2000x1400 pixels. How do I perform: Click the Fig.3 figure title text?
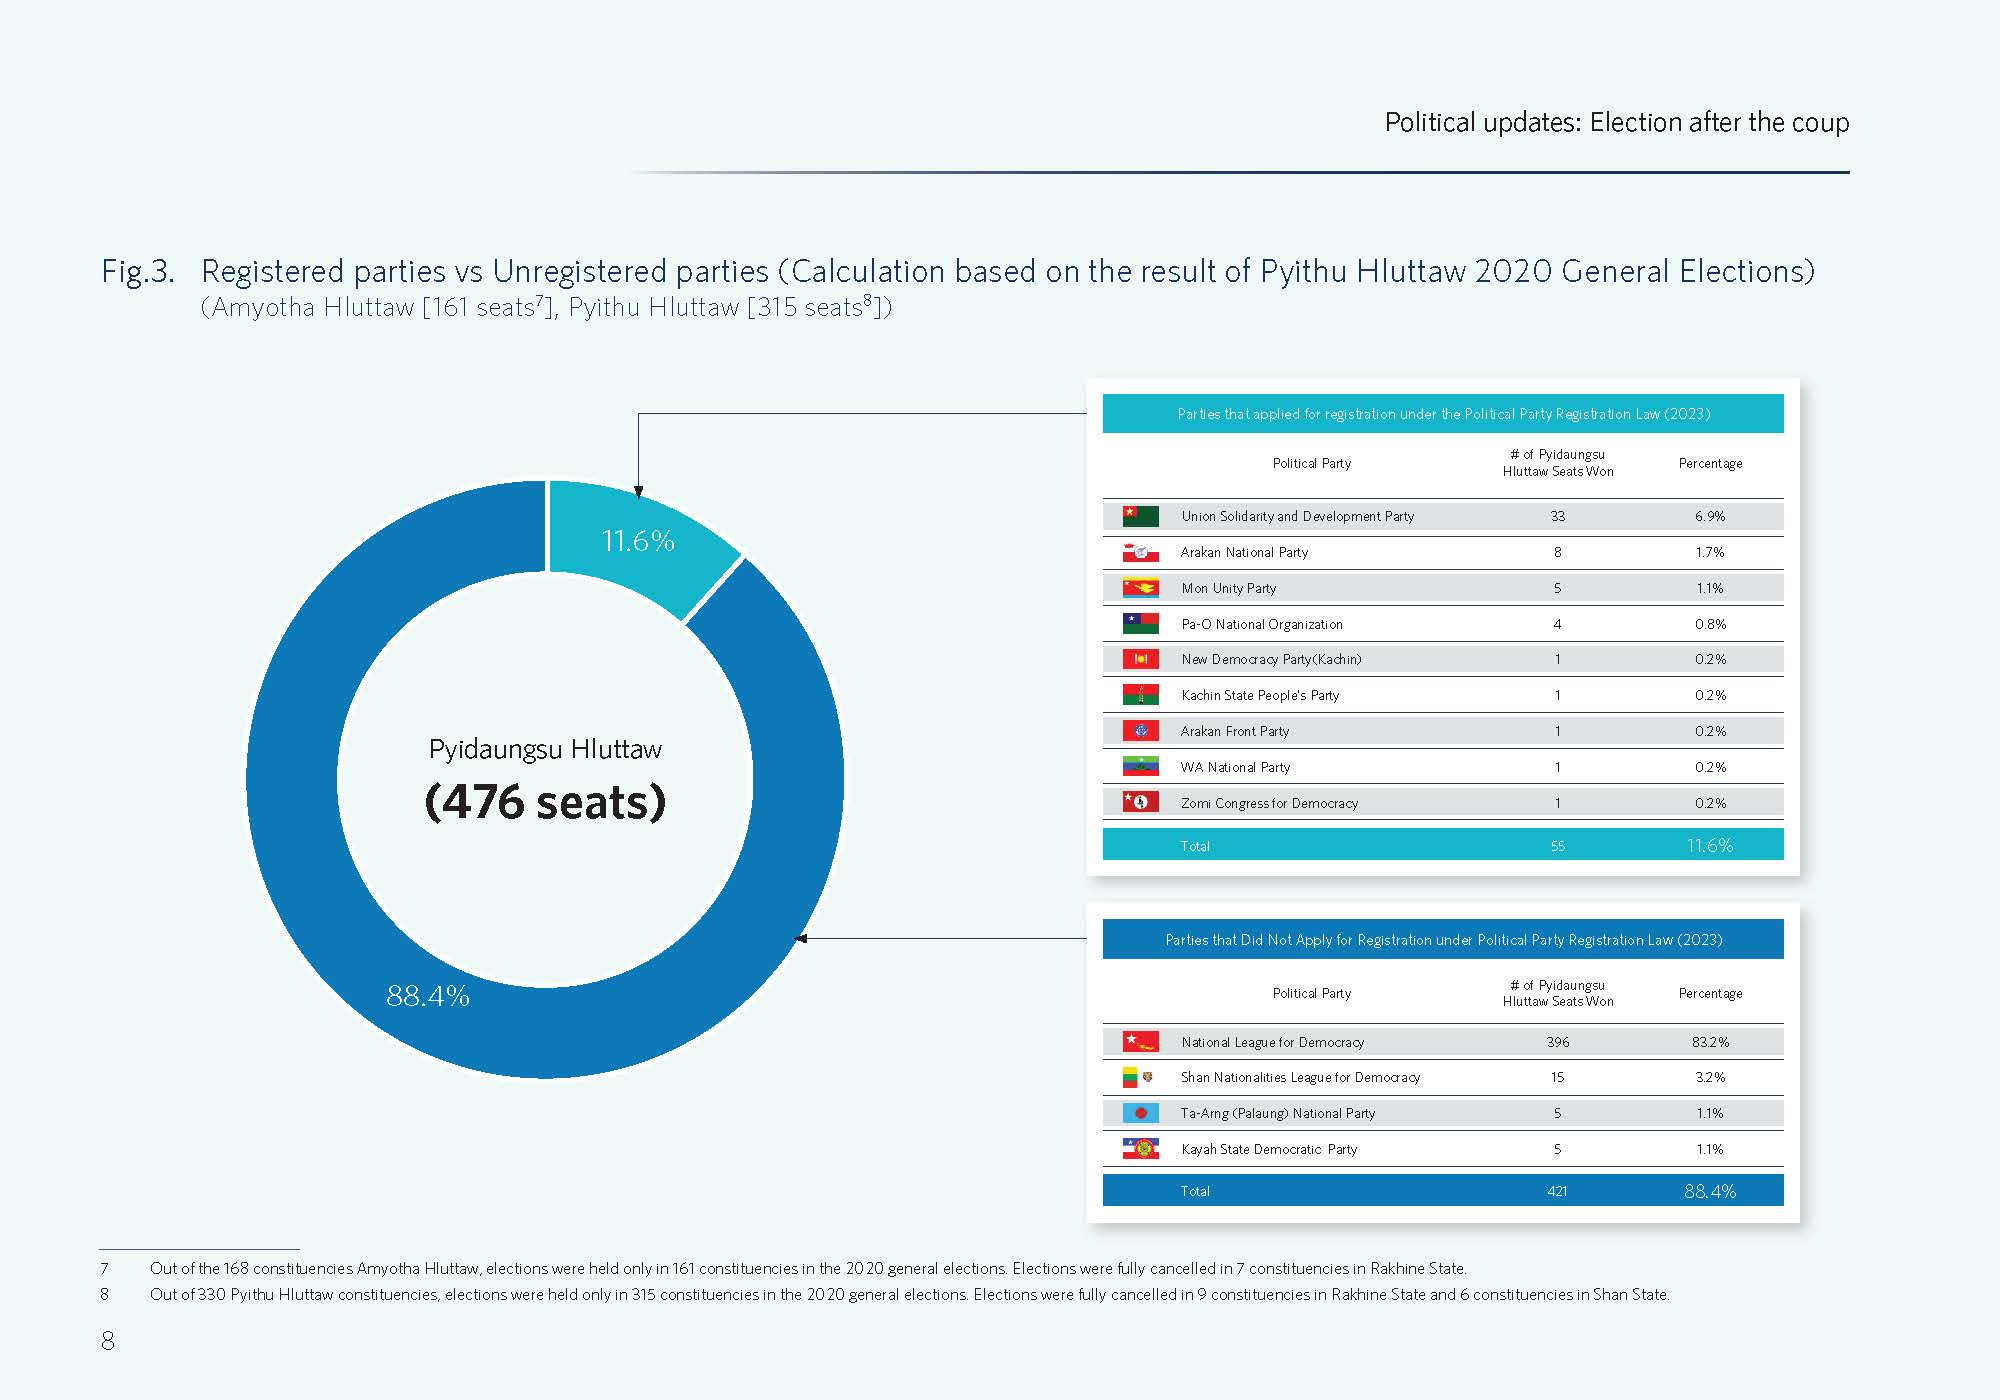click(x=958, y=271)
